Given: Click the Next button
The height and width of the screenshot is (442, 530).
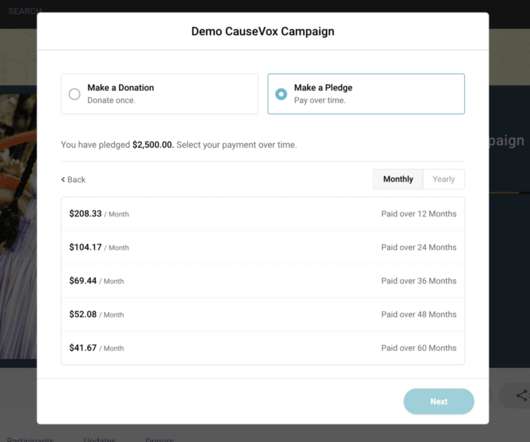Looking at the screenshot, I should pos(439,401).
